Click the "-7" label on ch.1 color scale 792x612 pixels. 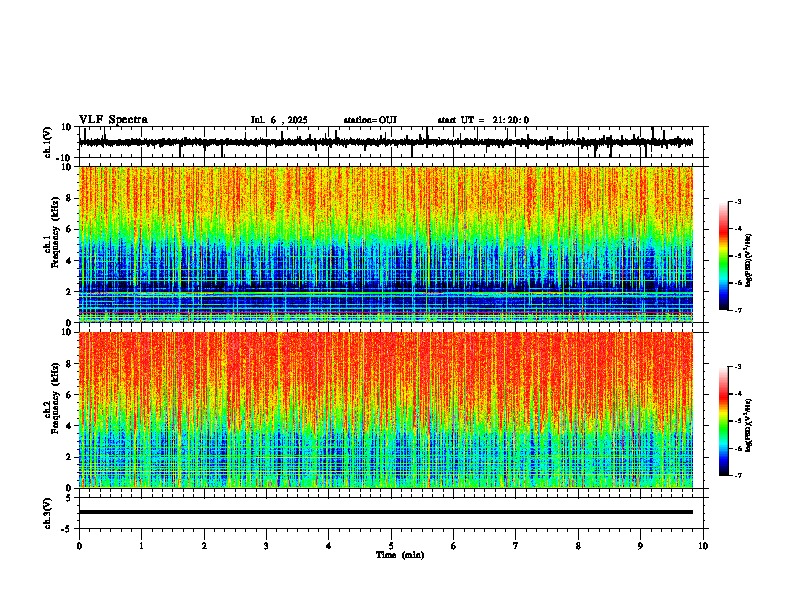pos(737,310)
